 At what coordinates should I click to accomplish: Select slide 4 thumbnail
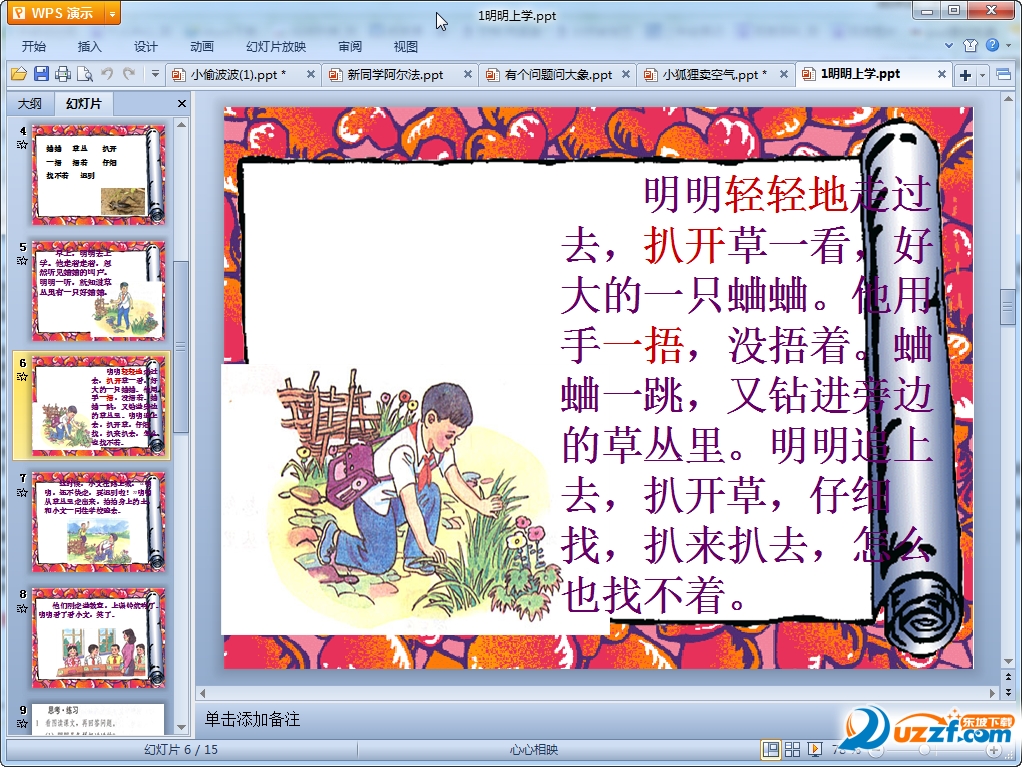coord(98,175)
